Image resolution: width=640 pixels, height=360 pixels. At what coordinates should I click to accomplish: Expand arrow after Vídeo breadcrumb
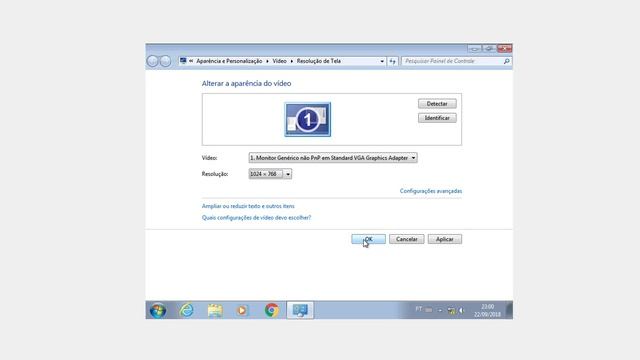(x=291, y=61)
